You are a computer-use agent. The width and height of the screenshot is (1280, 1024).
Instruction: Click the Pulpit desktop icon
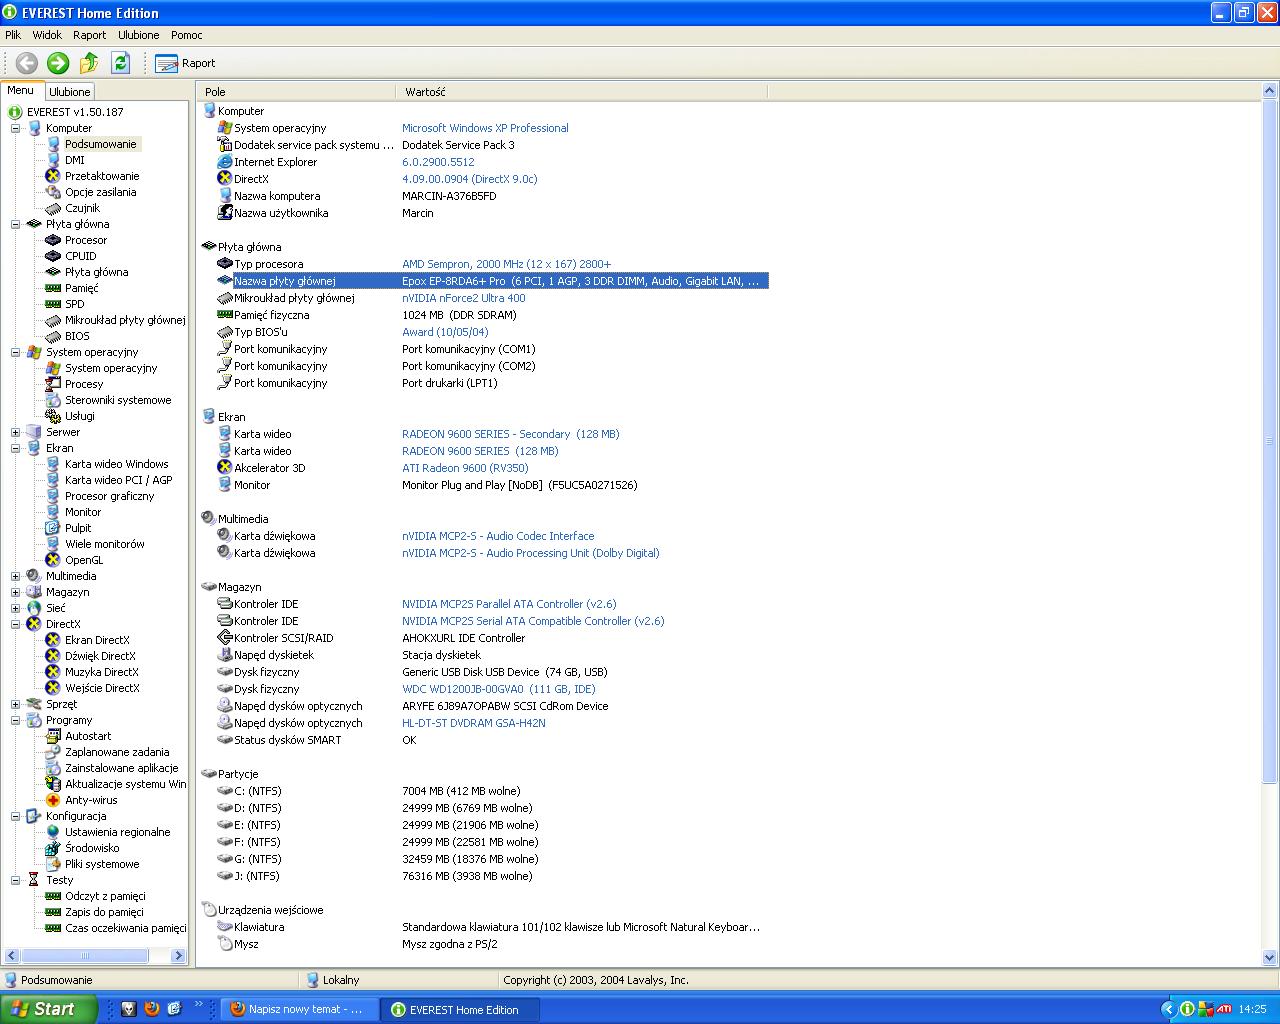click(53, 528)
